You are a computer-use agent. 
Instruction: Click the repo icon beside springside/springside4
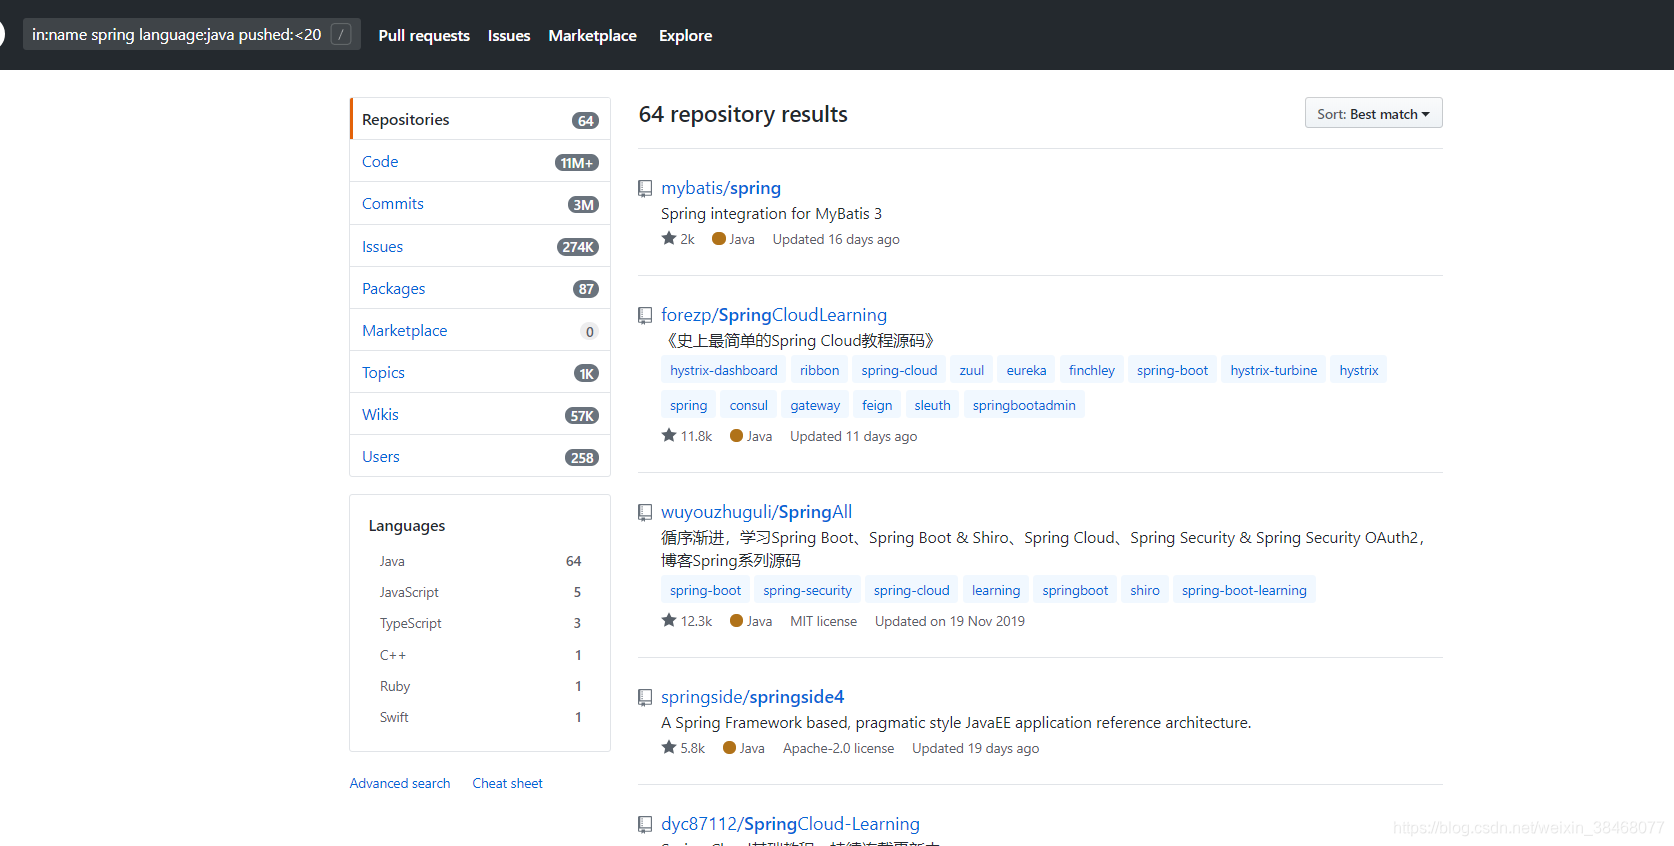(x=645, y=698)
